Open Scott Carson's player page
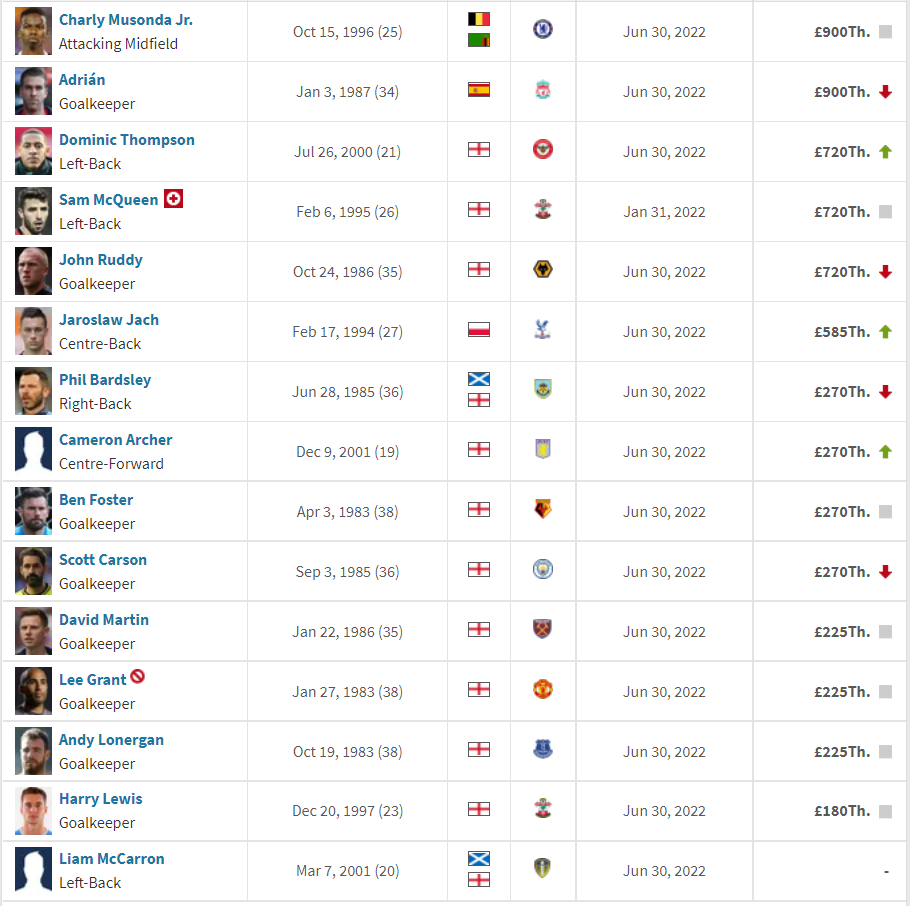 click(x=103, y=560)
